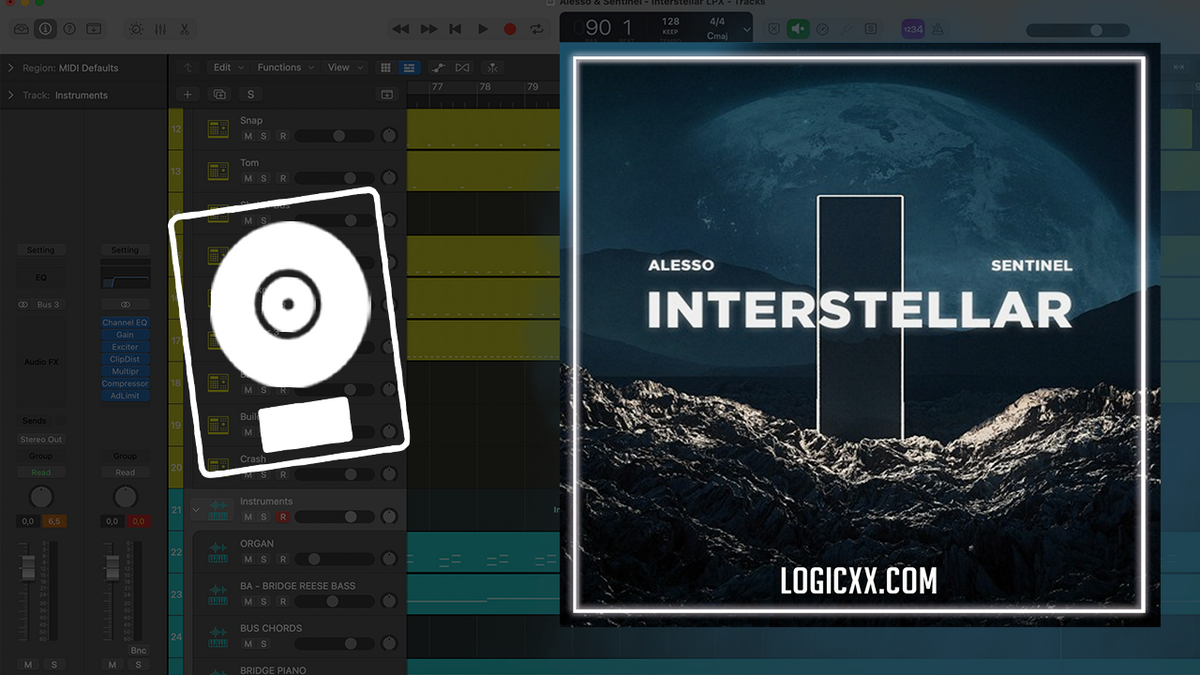Click the red Record button
Image resolution: width=1200 pixels, height=675 pixels.
pos(510,29)
